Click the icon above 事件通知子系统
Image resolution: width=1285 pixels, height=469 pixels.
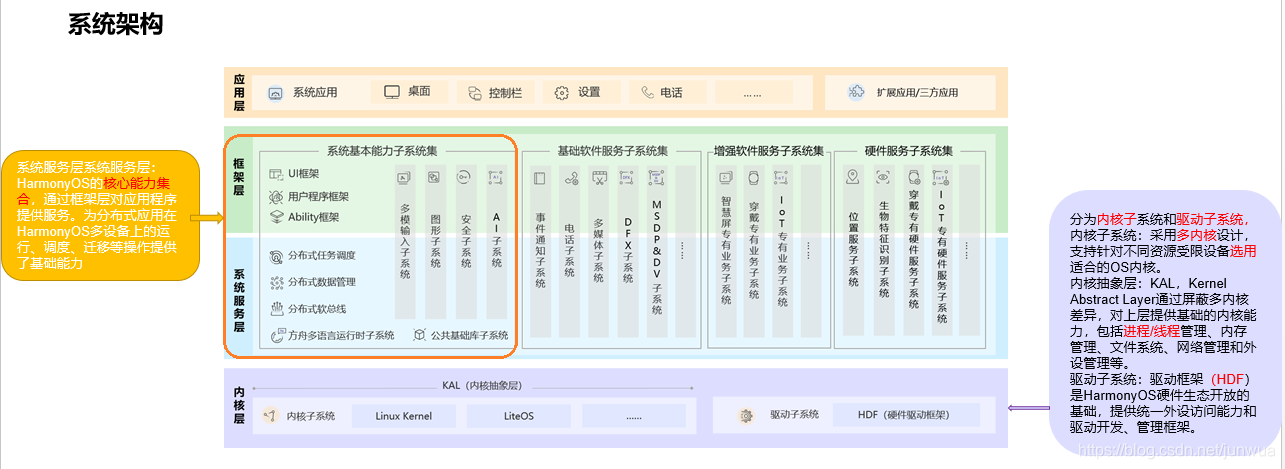pos(541,178)
